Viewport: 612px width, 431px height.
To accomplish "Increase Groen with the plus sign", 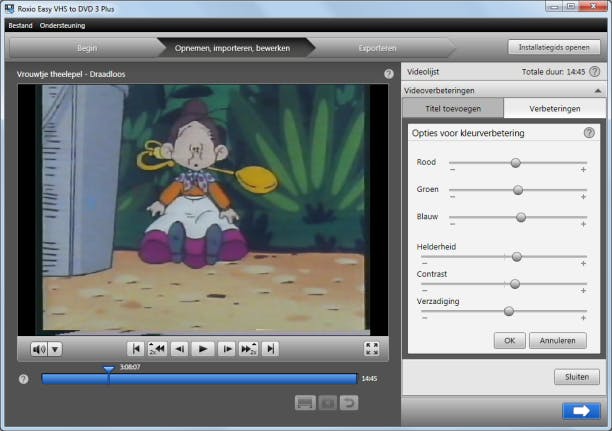I will [583, 197].
